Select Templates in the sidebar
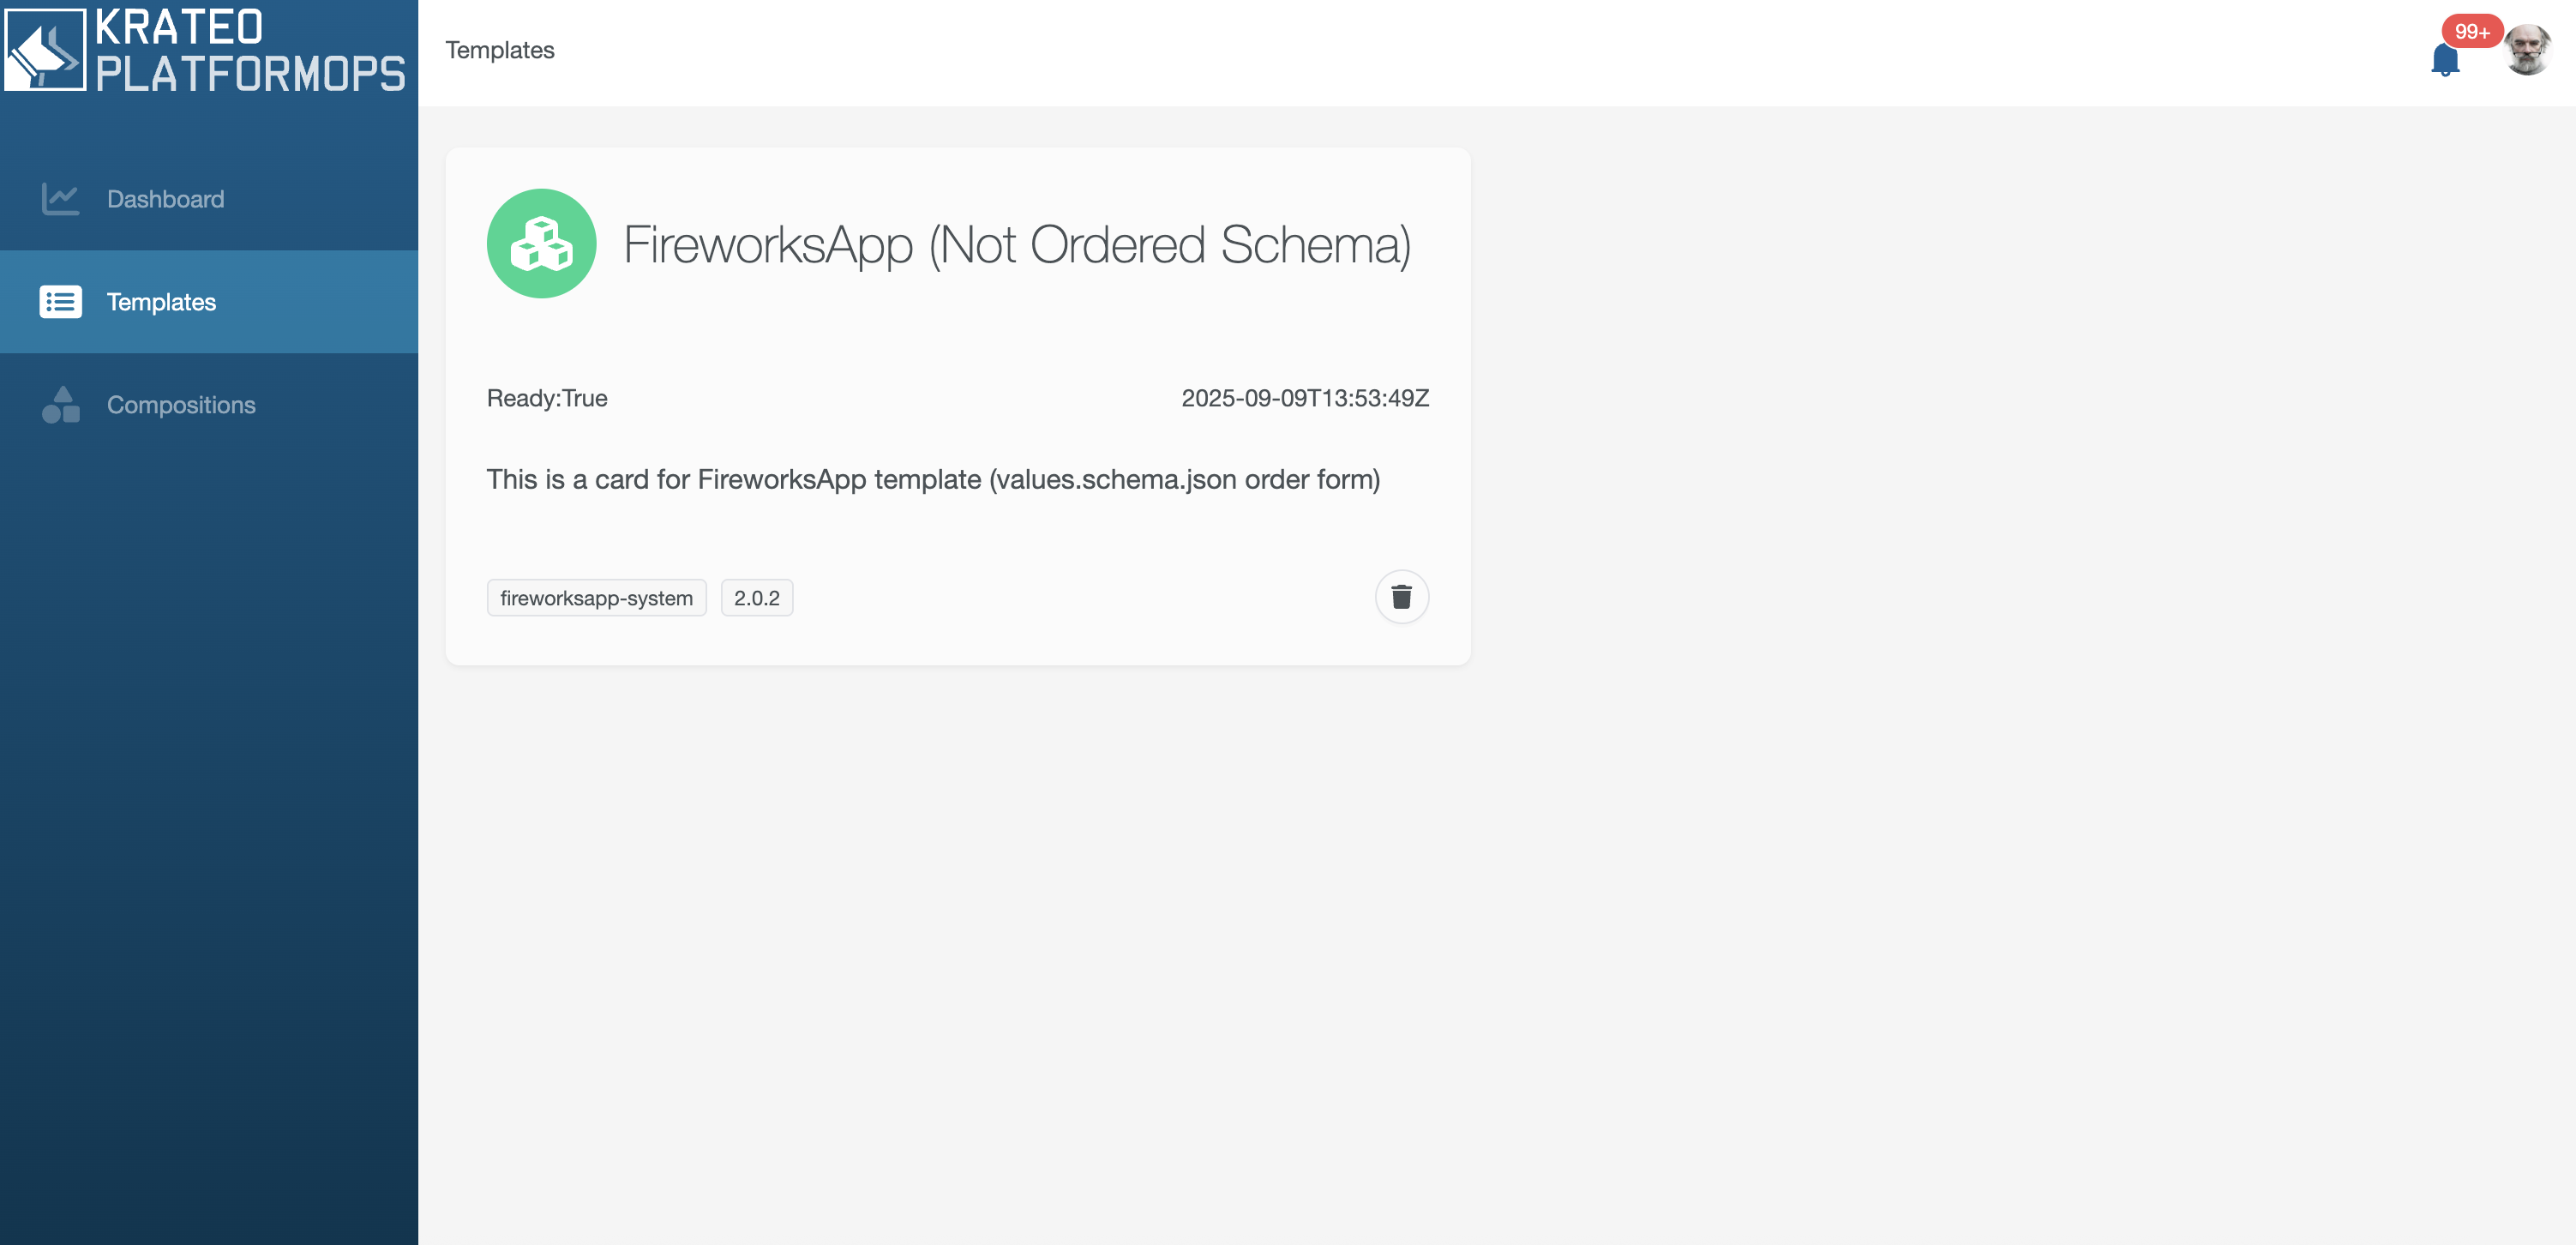Screen dimensions: 2576x1245 tap(161, 302)
